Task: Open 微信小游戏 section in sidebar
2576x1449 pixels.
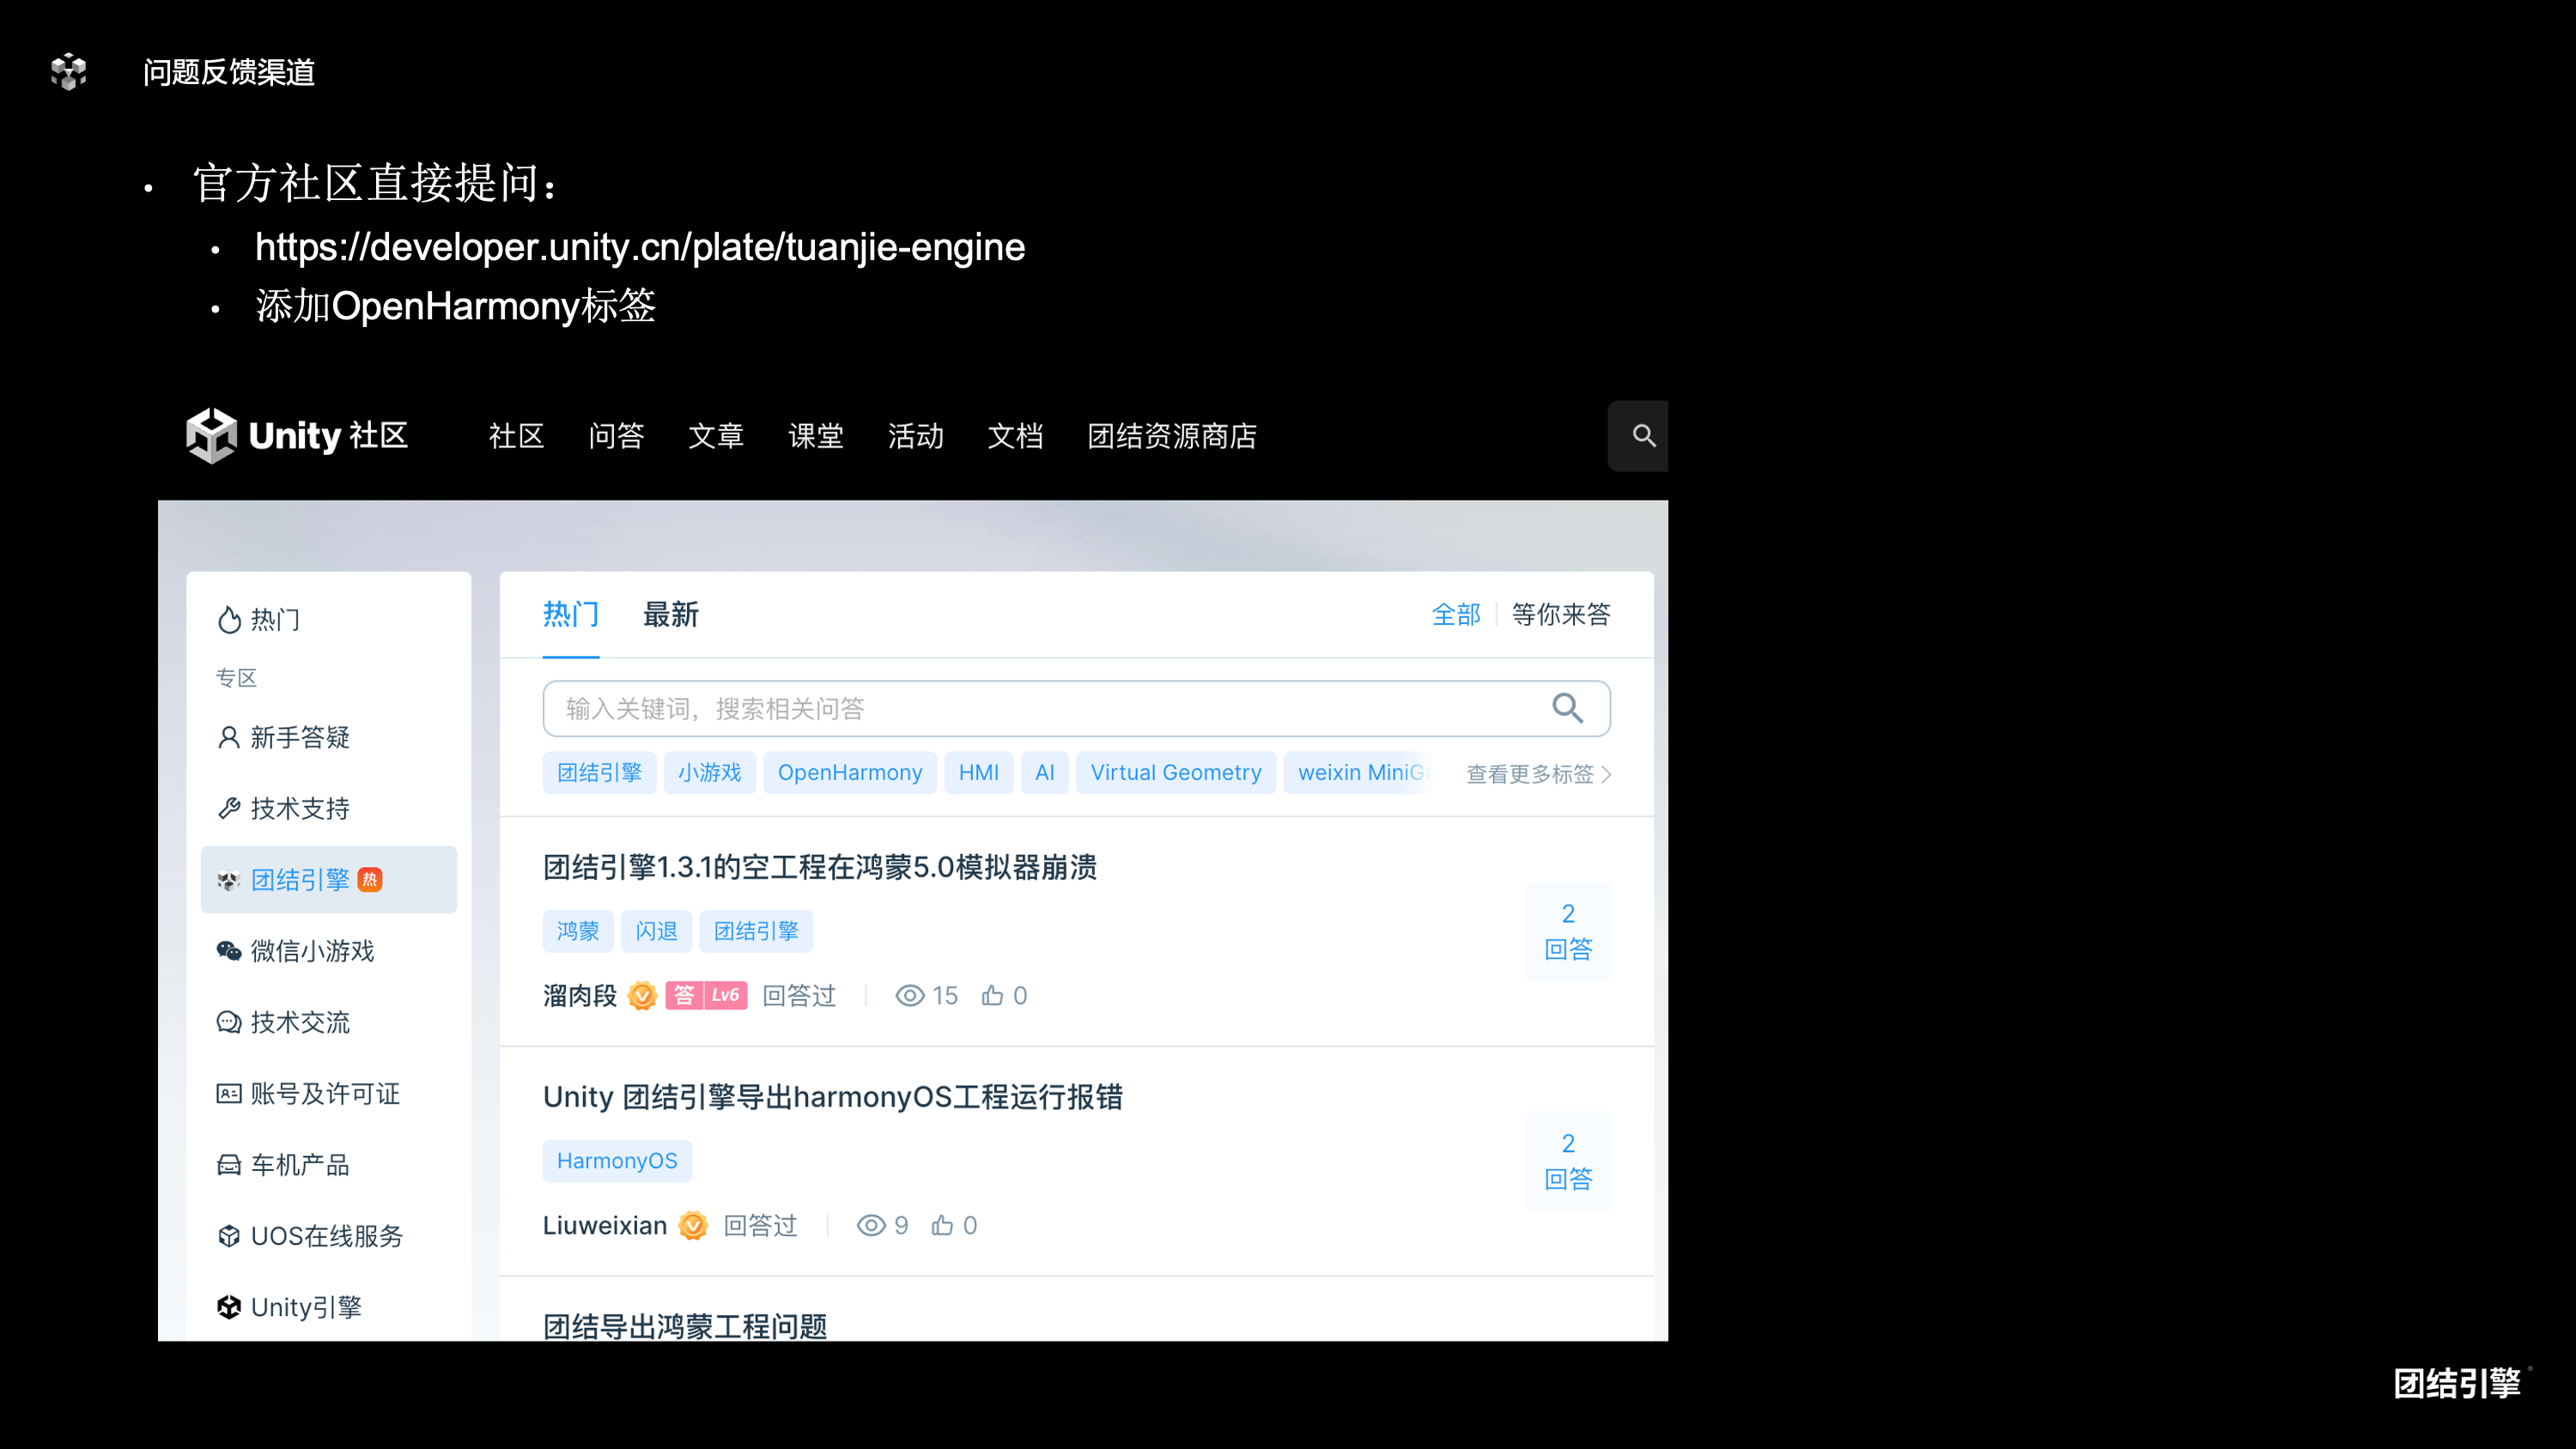Action: pyautogui.click(x=312, y=951)
